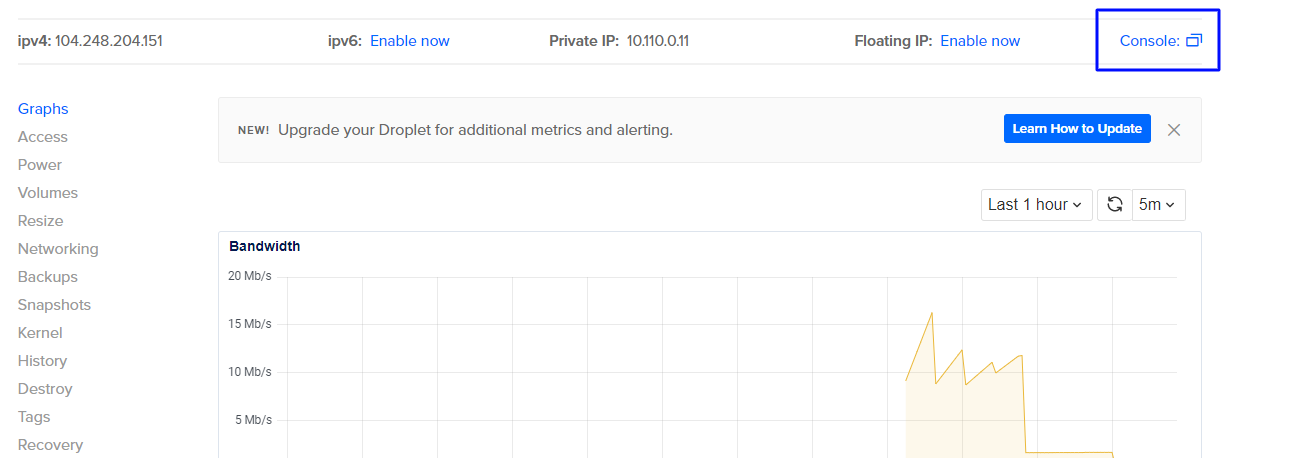The width and height of the screenshot is (1313, 458).
Task: Expand the 5m refresh interval dropdown
Action: pyautogui.click(x=1158, y=204)
